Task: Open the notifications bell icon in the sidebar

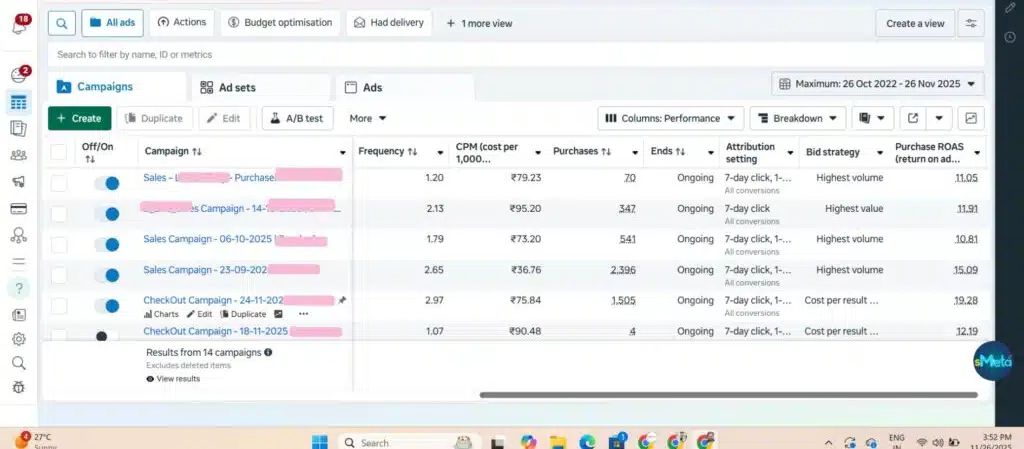Action: click(x=19, y=25)
